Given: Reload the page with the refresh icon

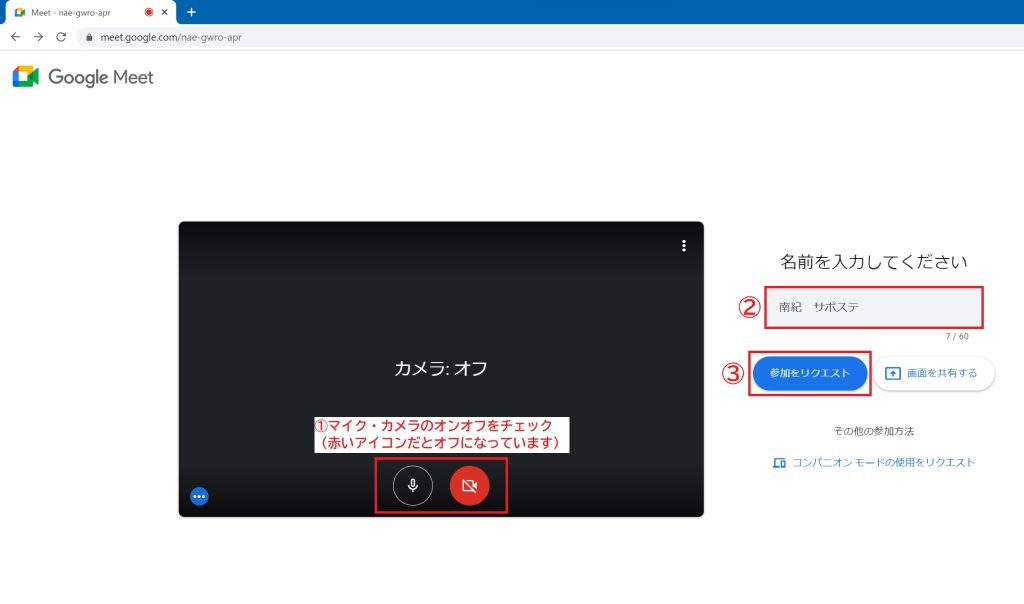Looking at the screenshot, I should click(61, 37).
